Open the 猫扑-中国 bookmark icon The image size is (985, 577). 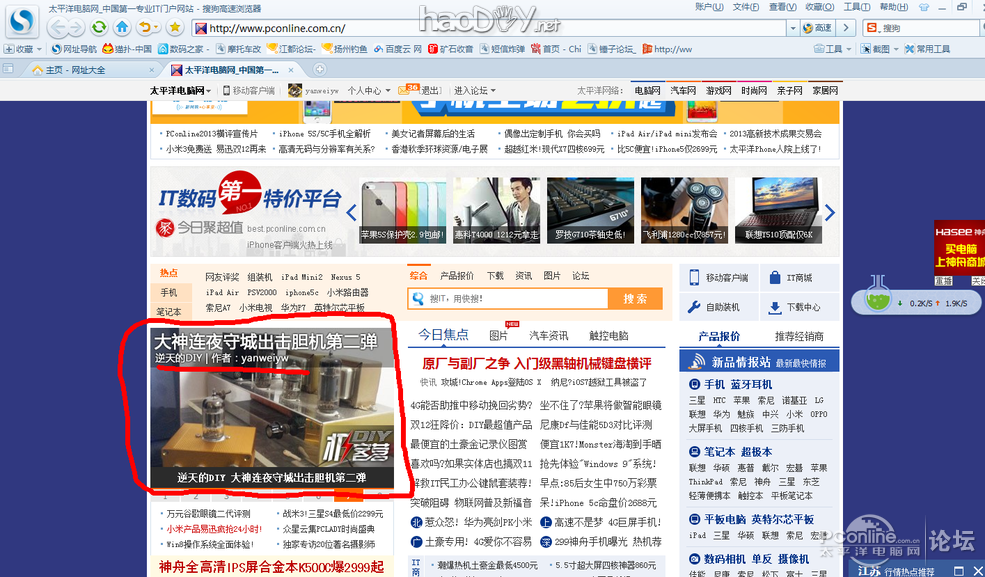coord(107,48)
